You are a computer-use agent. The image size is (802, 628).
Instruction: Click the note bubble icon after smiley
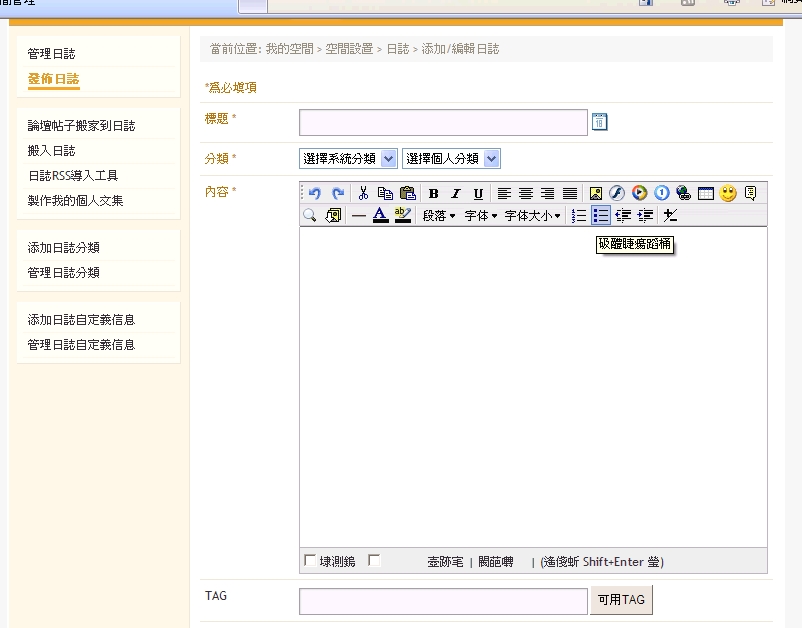coord(750,193)
